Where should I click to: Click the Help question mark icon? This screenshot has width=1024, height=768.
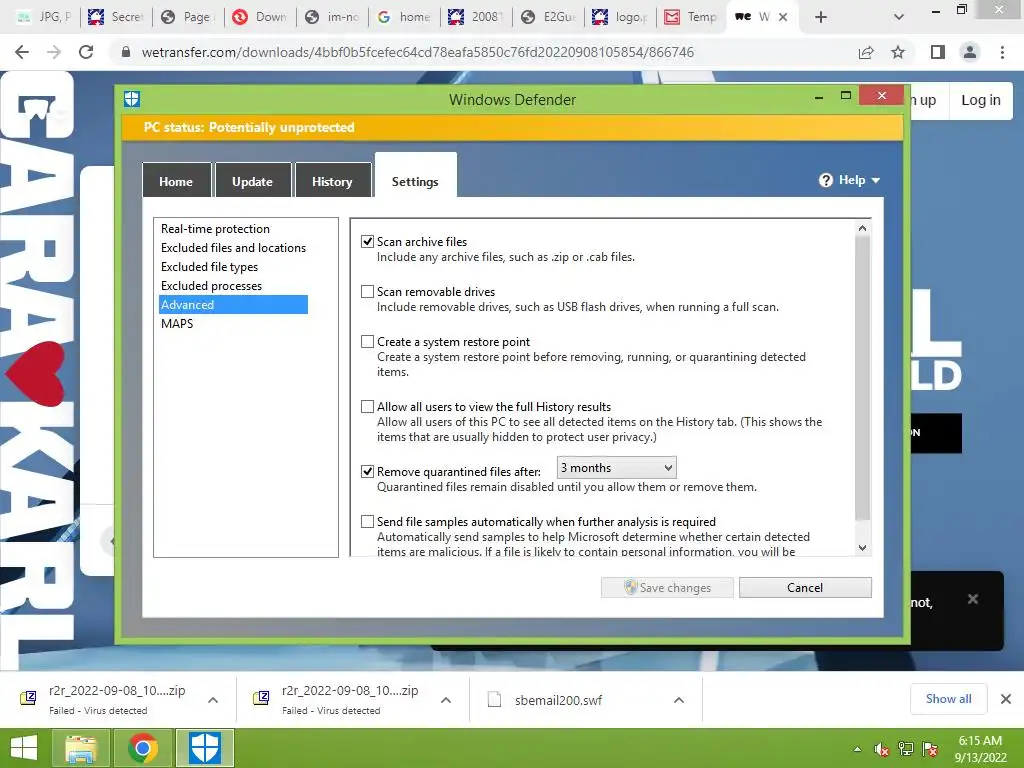tap(826, 180)
